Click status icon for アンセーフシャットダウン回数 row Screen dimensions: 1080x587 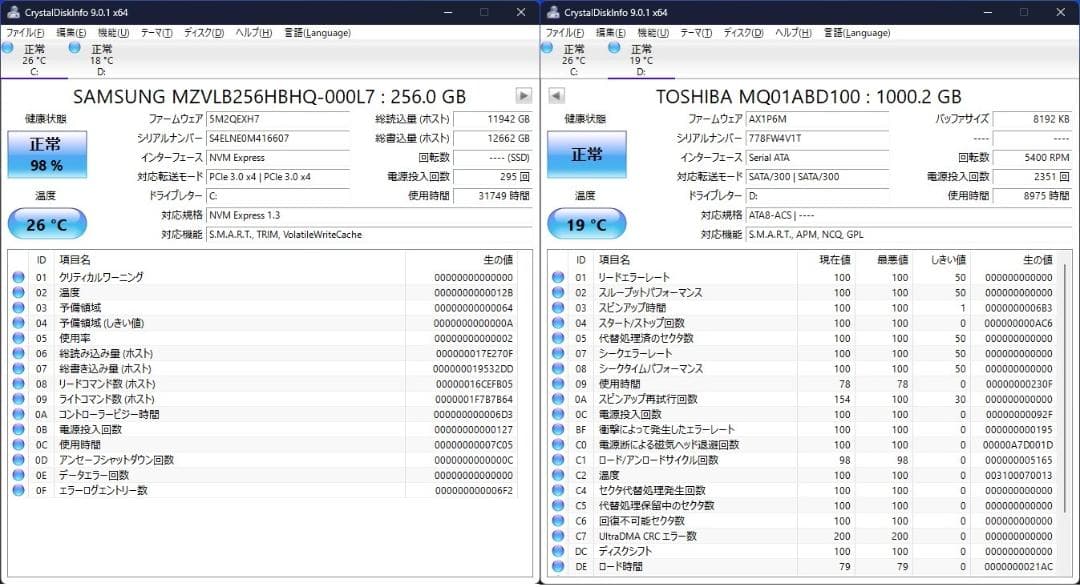tap(19, 460)
